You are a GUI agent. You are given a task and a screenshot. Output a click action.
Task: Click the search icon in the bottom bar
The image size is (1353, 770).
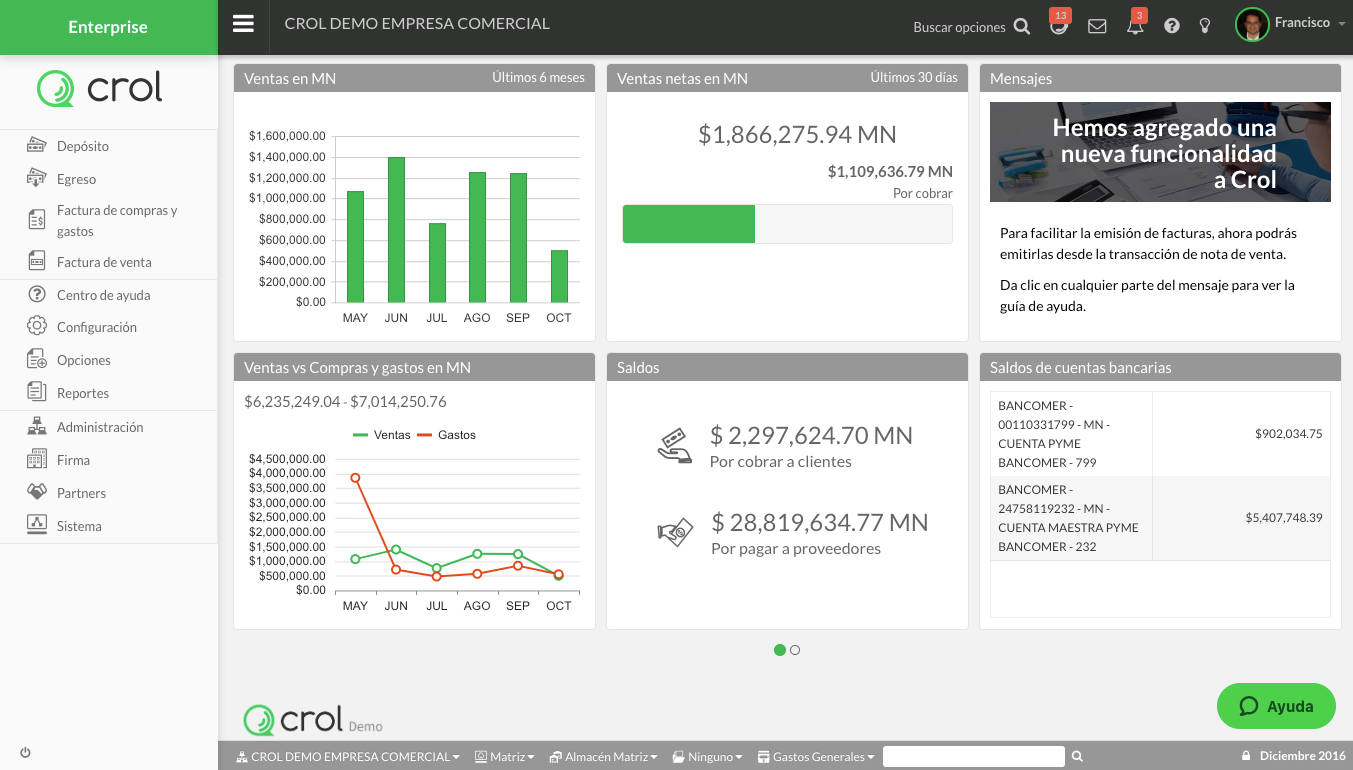coord(1077,757)
